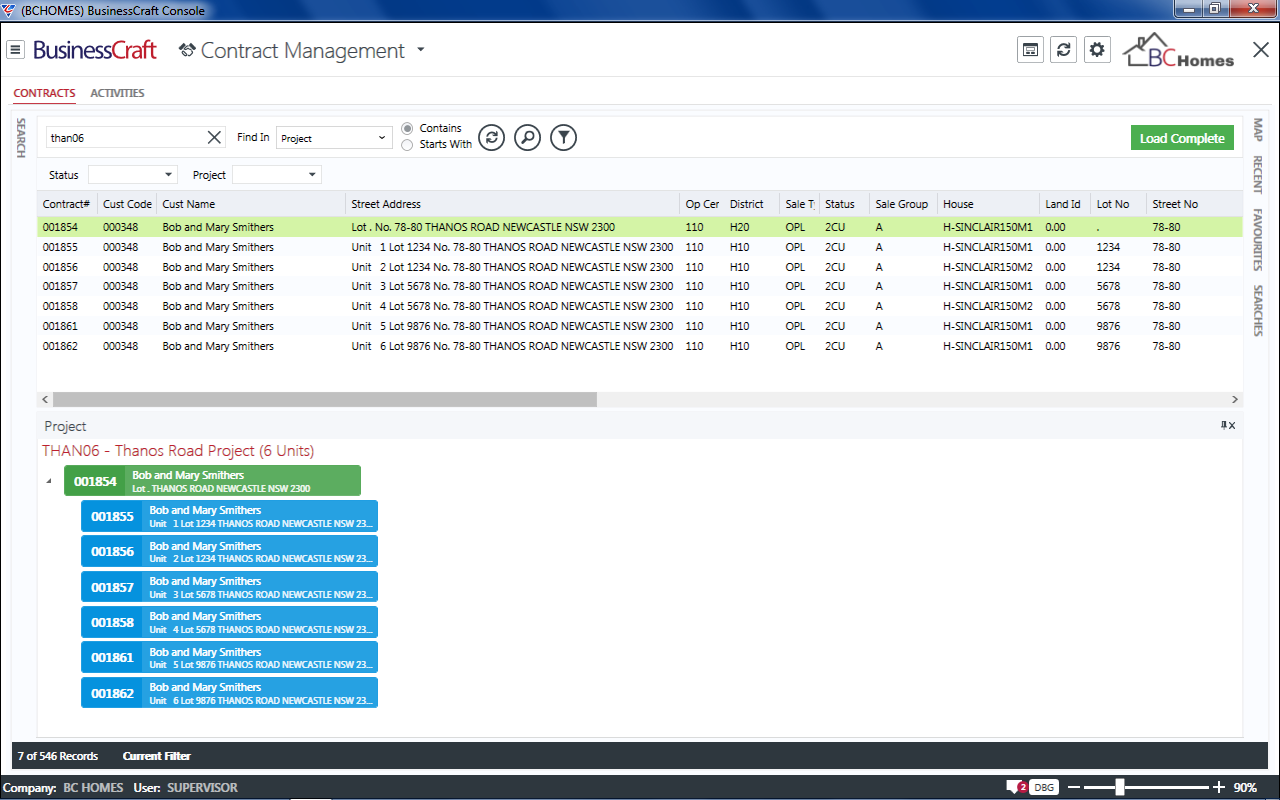Screen dimensions: 1280x800
Task: Switch to the ACTIVITIES tab
Action: click(117, 93)
